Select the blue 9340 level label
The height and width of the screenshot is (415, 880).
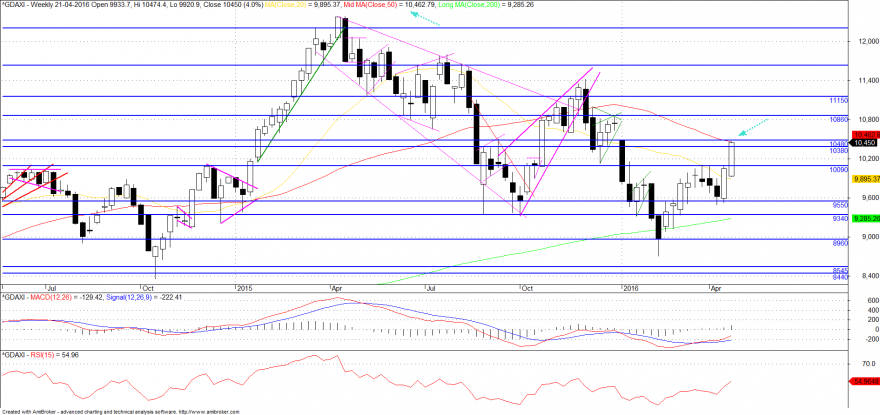pyautogui.click(x=840, y=218)
